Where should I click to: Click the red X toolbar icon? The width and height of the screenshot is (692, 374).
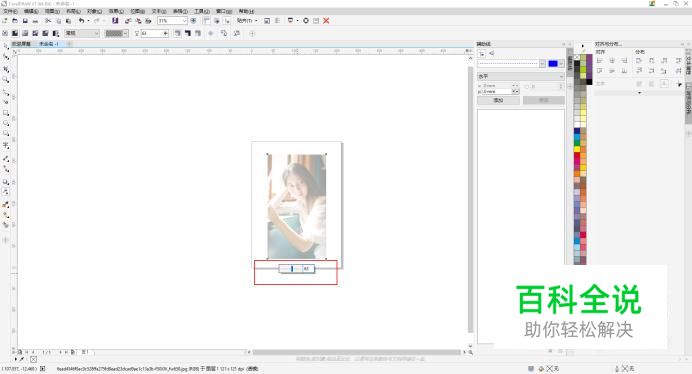326,21
